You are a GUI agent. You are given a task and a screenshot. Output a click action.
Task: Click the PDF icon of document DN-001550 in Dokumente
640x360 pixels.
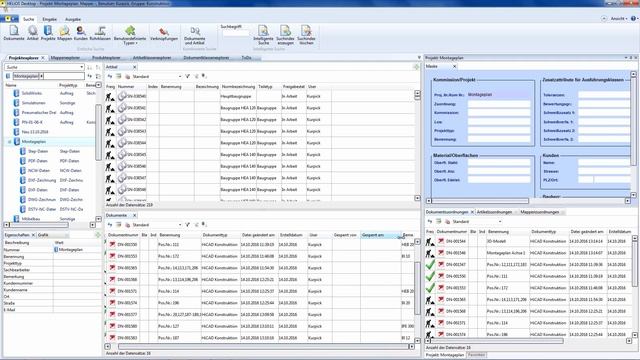(112, 244)
